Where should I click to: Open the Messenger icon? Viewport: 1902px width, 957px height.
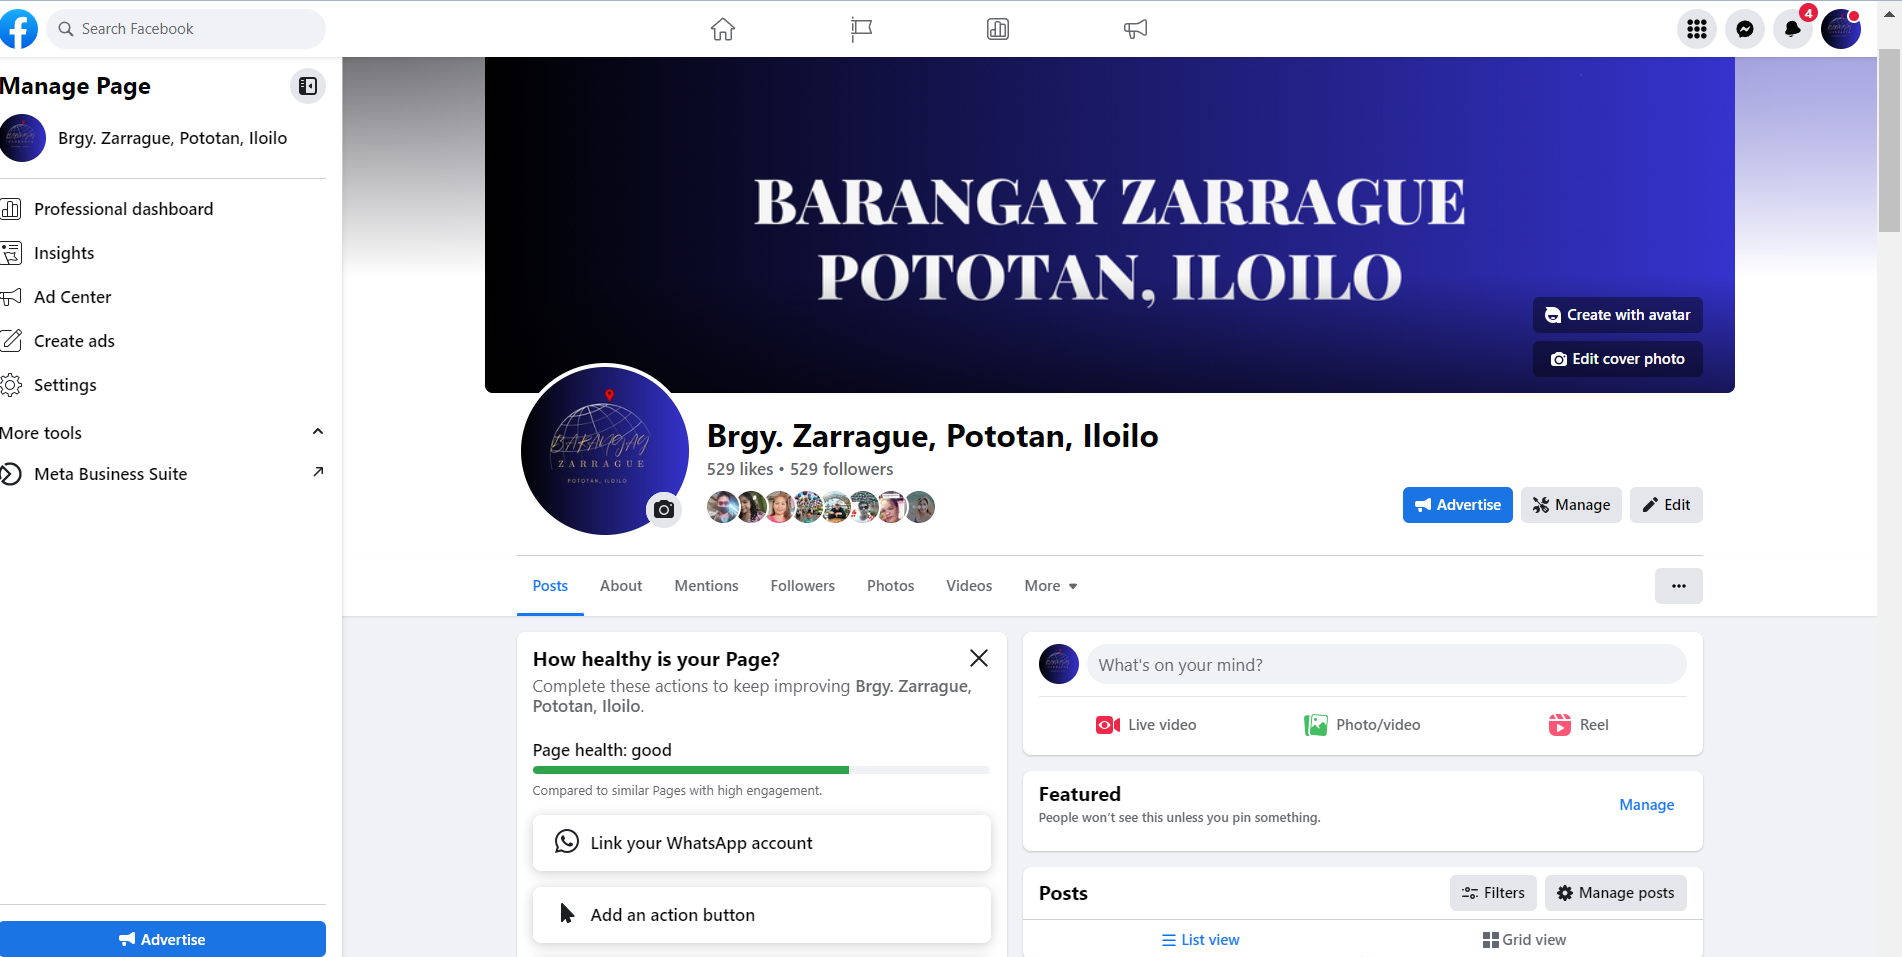pyautogui.click(x=1745, y=29)
